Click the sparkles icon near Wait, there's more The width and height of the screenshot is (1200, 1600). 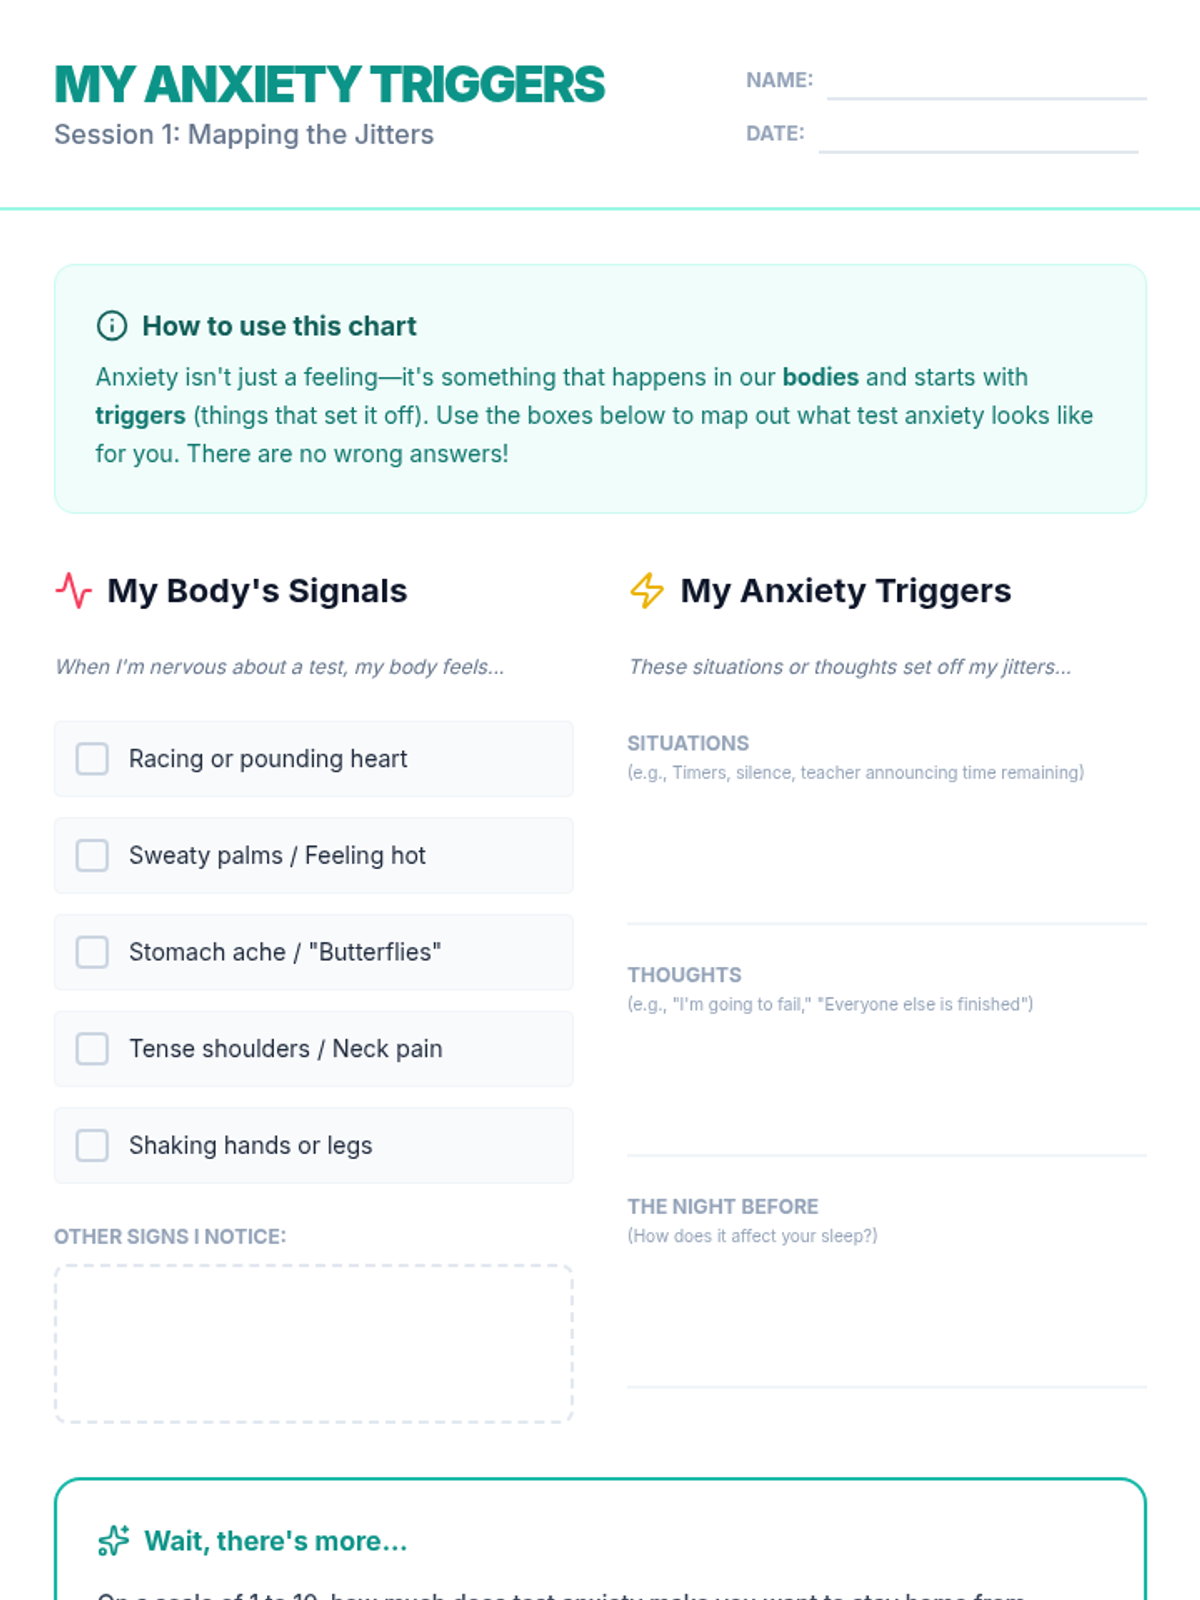click(114, 1541)
